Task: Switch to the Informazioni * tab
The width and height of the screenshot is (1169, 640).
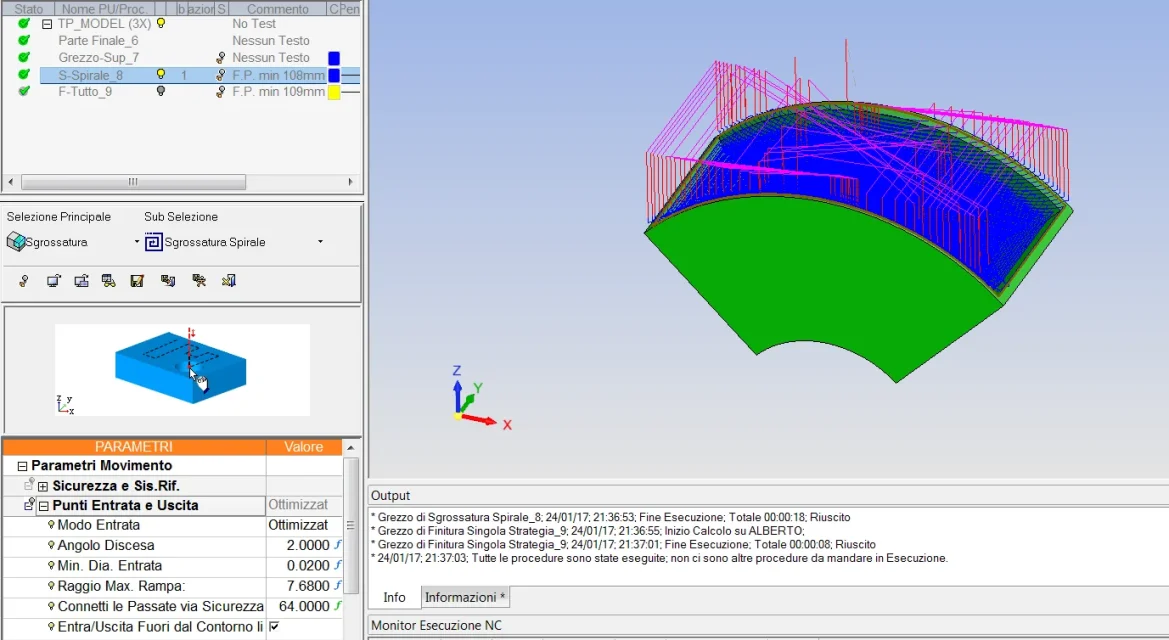Action: (465, 597)
